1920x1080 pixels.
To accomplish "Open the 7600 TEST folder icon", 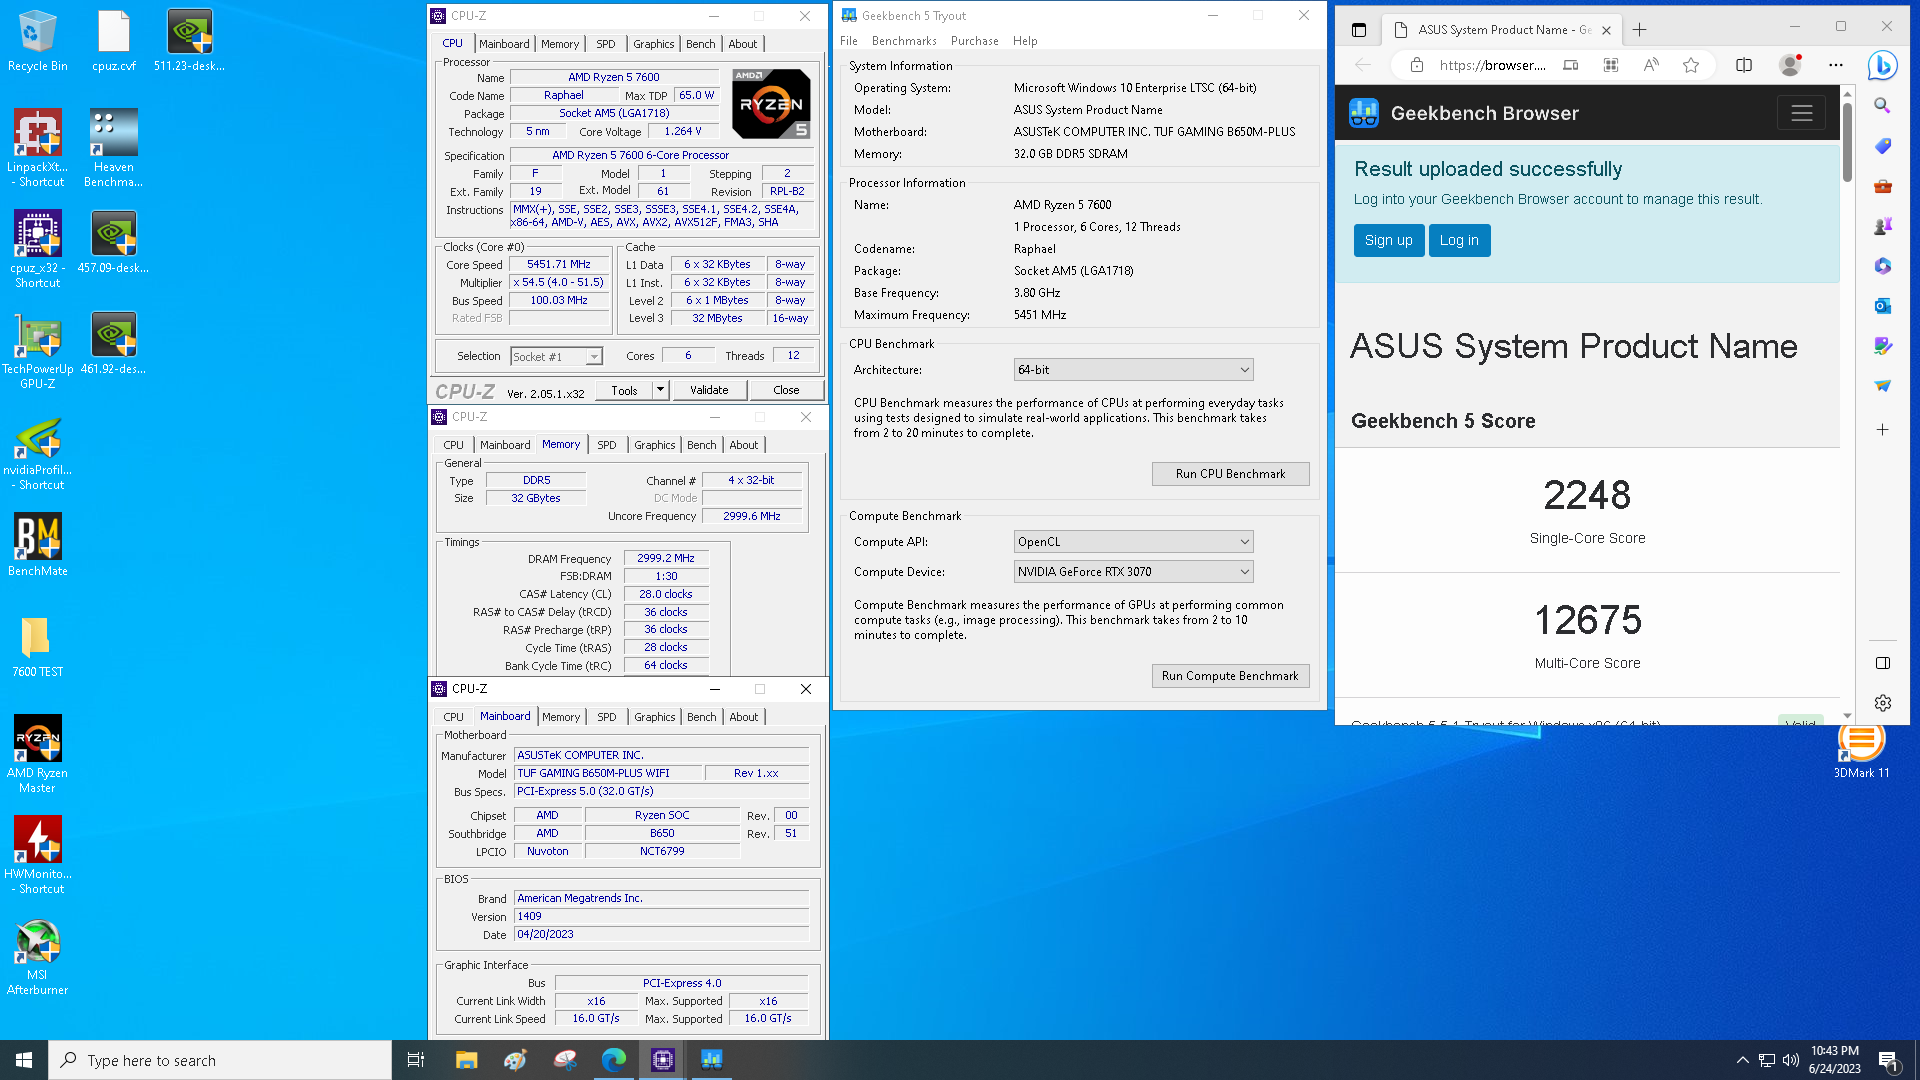I will 37,646.
